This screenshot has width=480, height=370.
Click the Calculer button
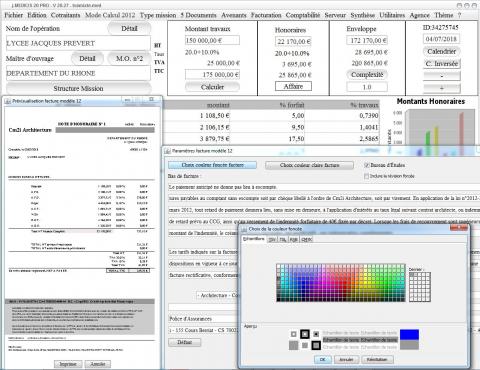[212, 87]
